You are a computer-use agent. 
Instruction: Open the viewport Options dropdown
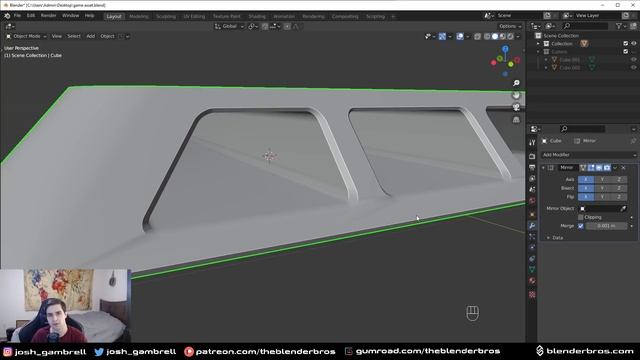pyautogui.click(x=510, y=26)
